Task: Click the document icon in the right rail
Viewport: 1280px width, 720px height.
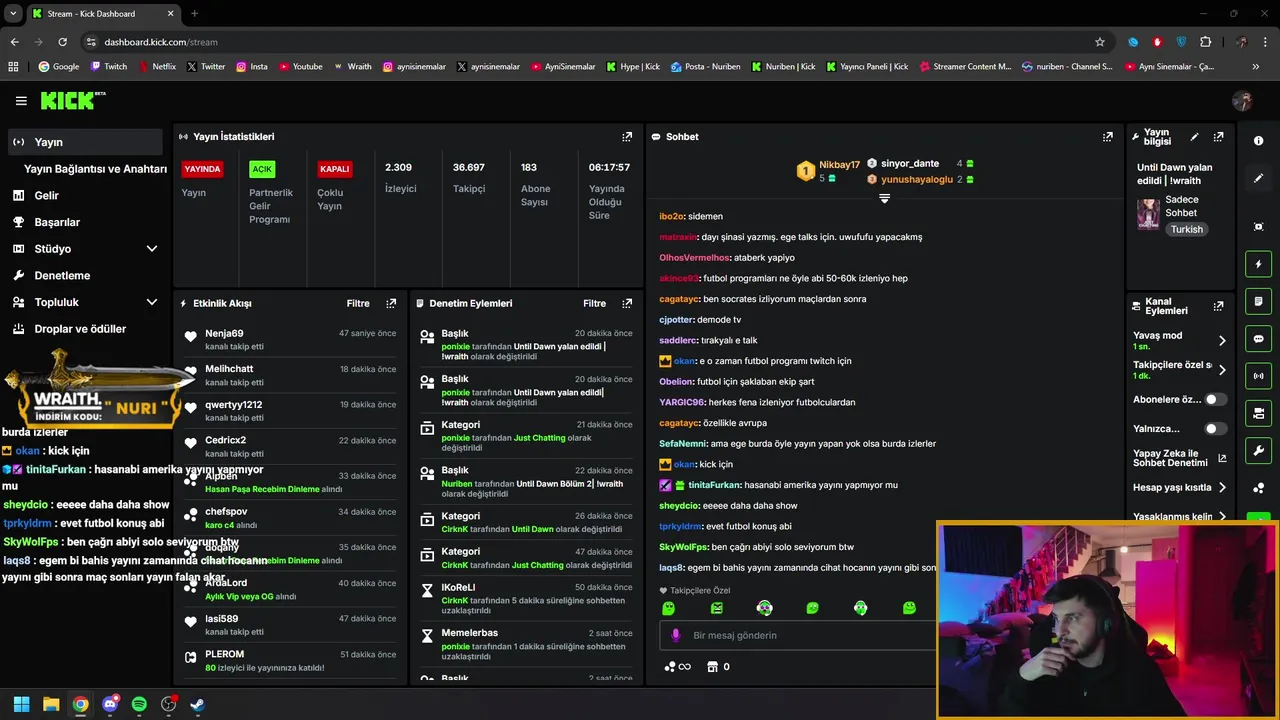Action: point(1258,301)
